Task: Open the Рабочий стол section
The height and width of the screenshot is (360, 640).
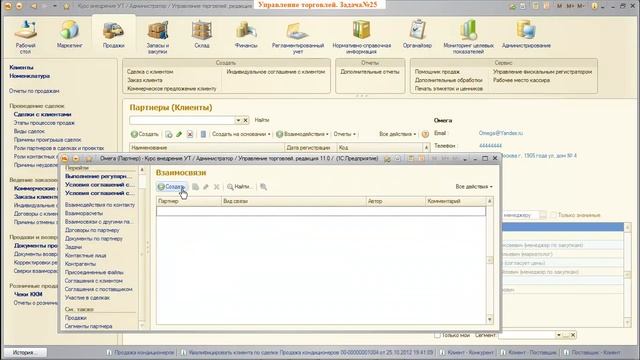Action: [25, 37]
